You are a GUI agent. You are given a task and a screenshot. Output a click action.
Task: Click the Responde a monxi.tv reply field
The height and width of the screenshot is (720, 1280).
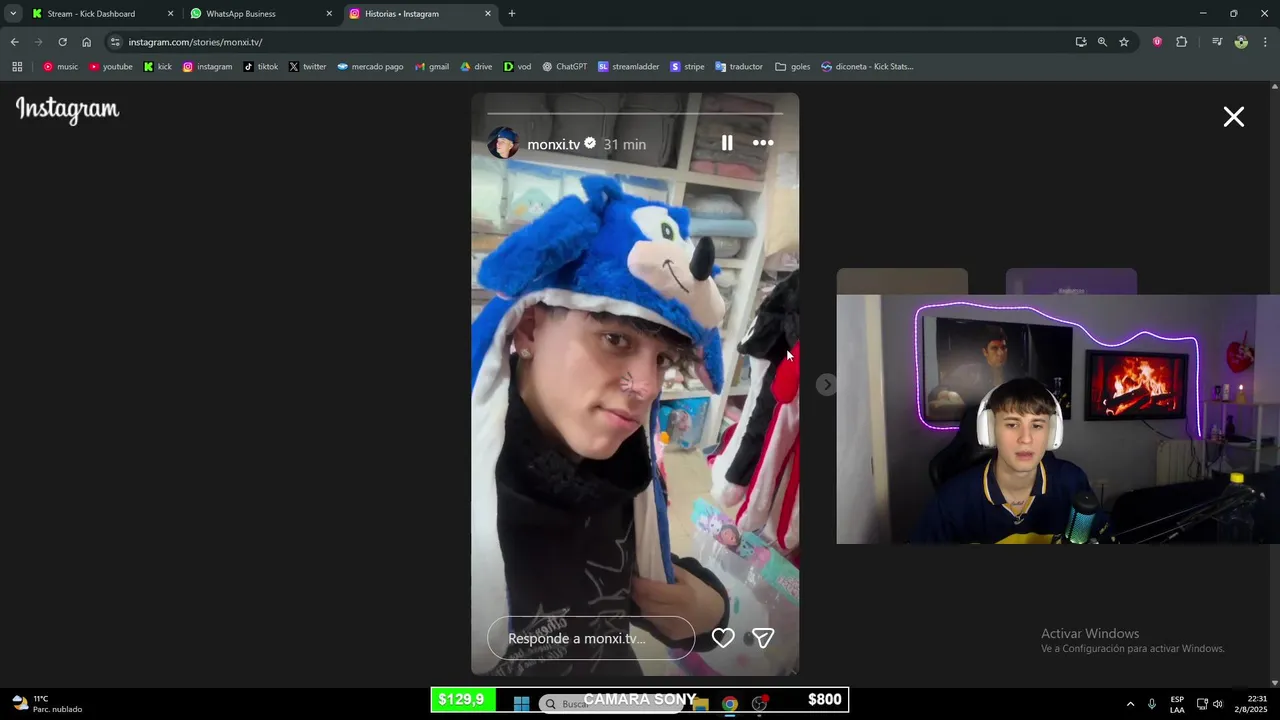pos(591,638)
